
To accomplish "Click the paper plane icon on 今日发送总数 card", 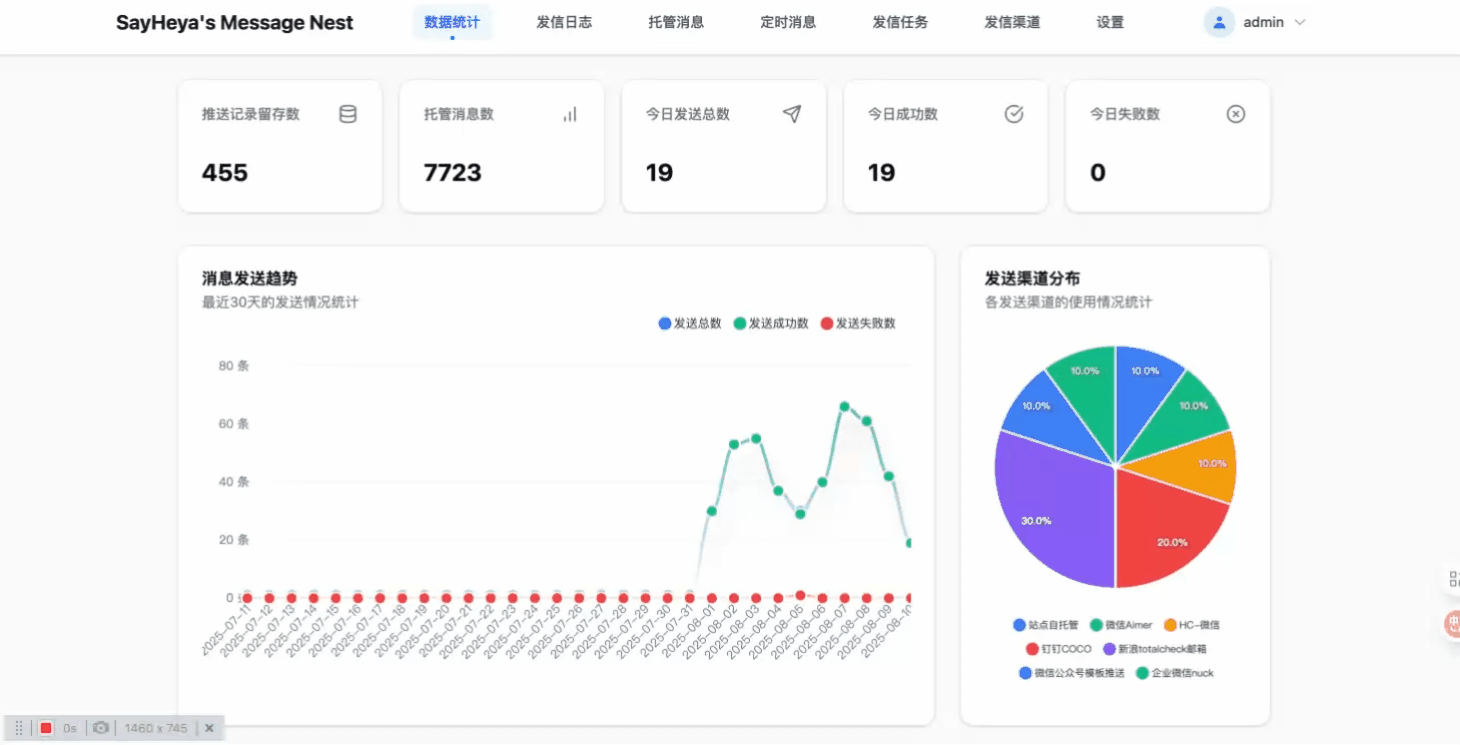I will [792, 114].
